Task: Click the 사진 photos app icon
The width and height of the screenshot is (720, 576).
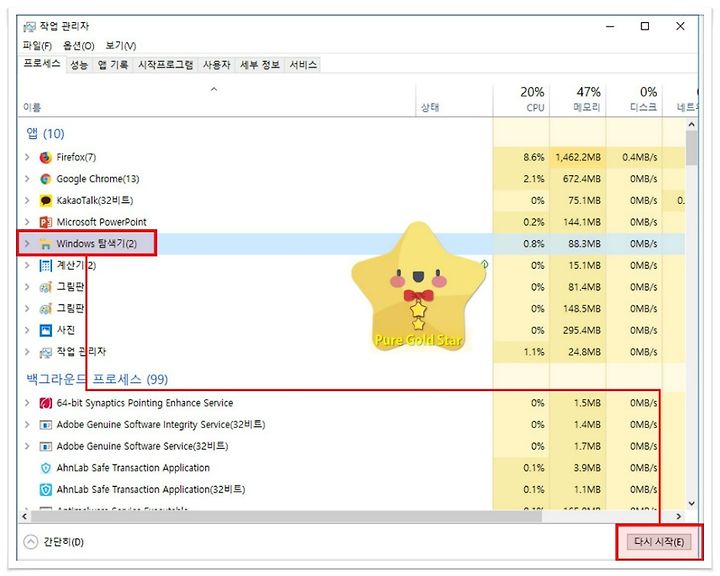Action: coord(45,330)
